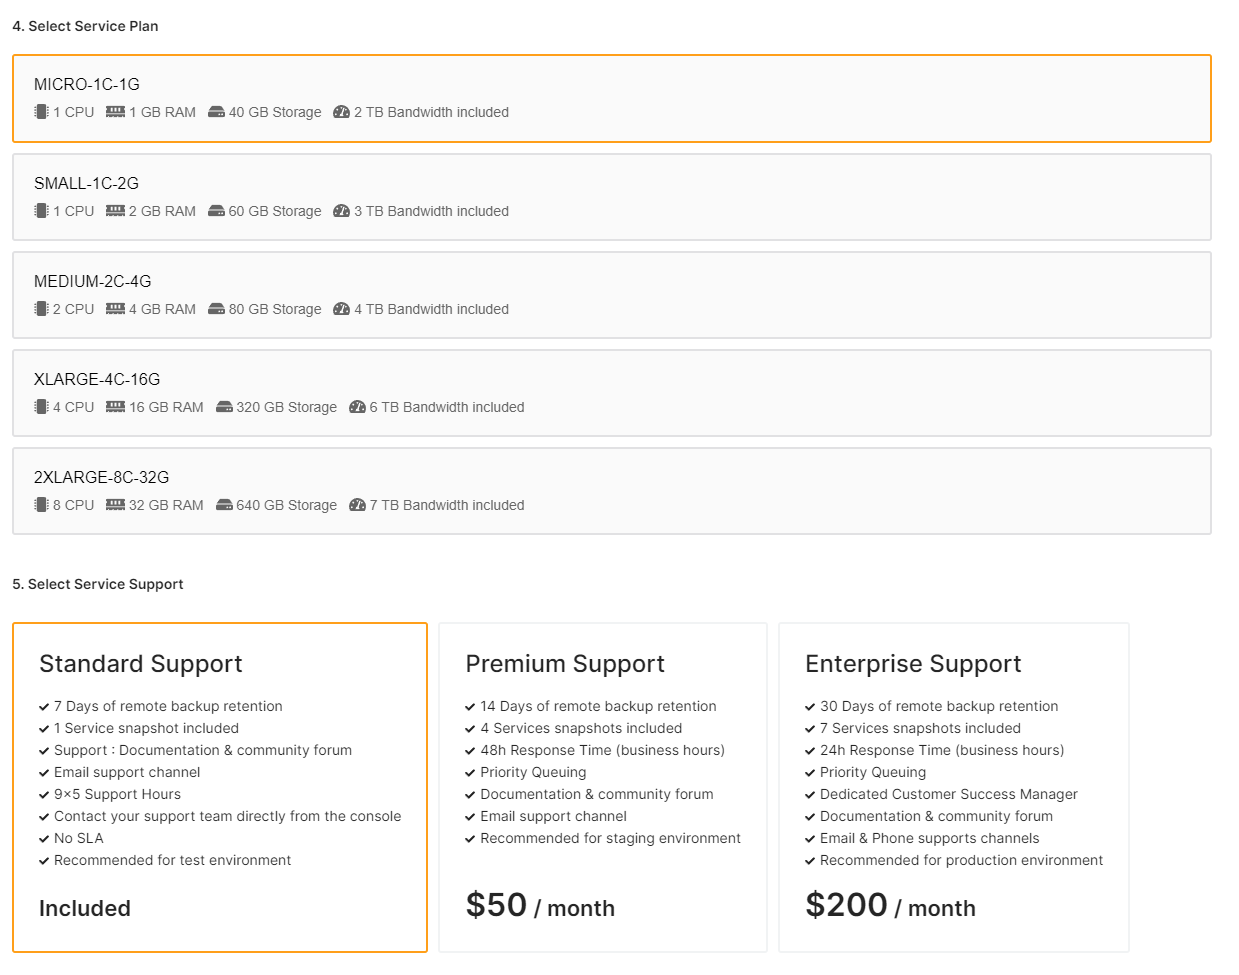Click CPU chip icon in 2XLARGE-8C-32G plan
The height and width of the screenshot is (975, 1239).
(41, 505)
